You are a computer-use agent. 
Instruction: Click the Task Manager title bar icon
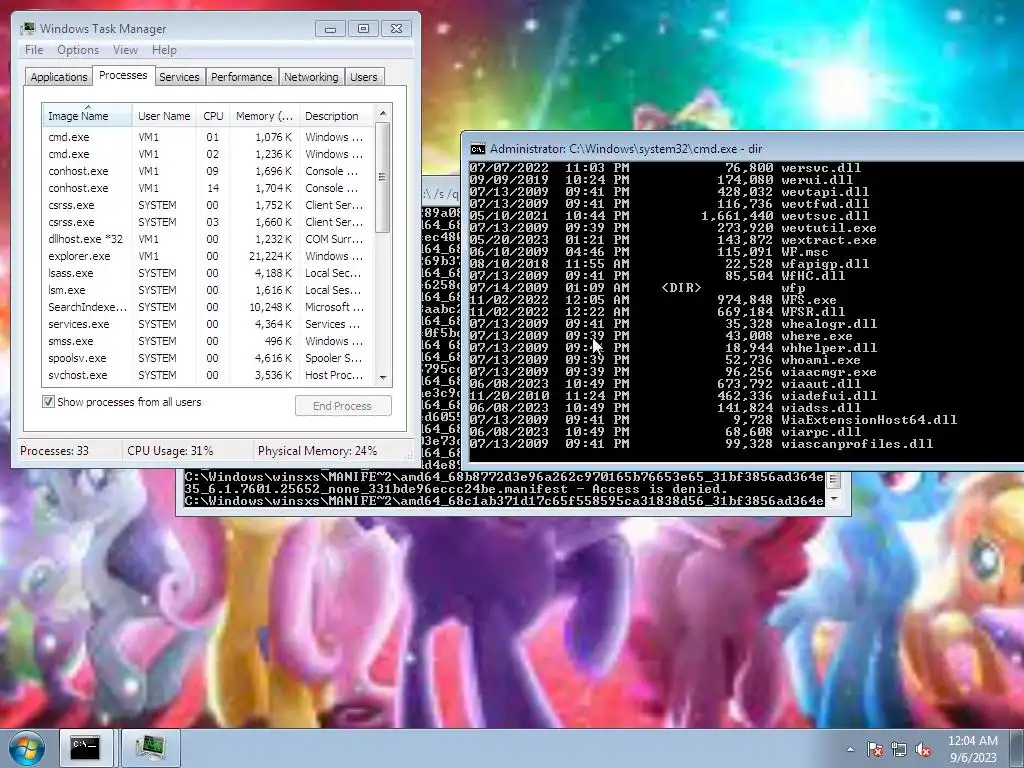pyautogui.click(x=27, y=28)
